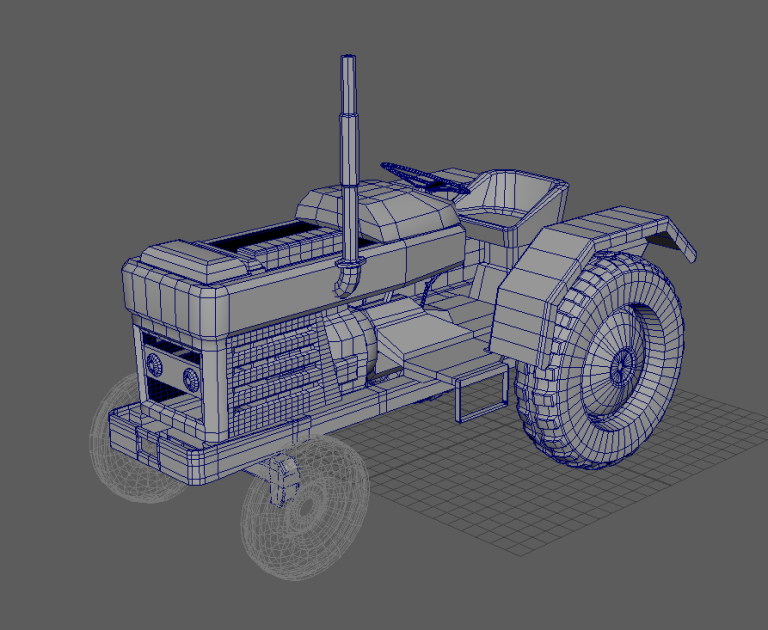Select the curved exhaust elbow joint
Viewport: 768px width, 630px height.
pyautogui.click(x=347, y=277)
